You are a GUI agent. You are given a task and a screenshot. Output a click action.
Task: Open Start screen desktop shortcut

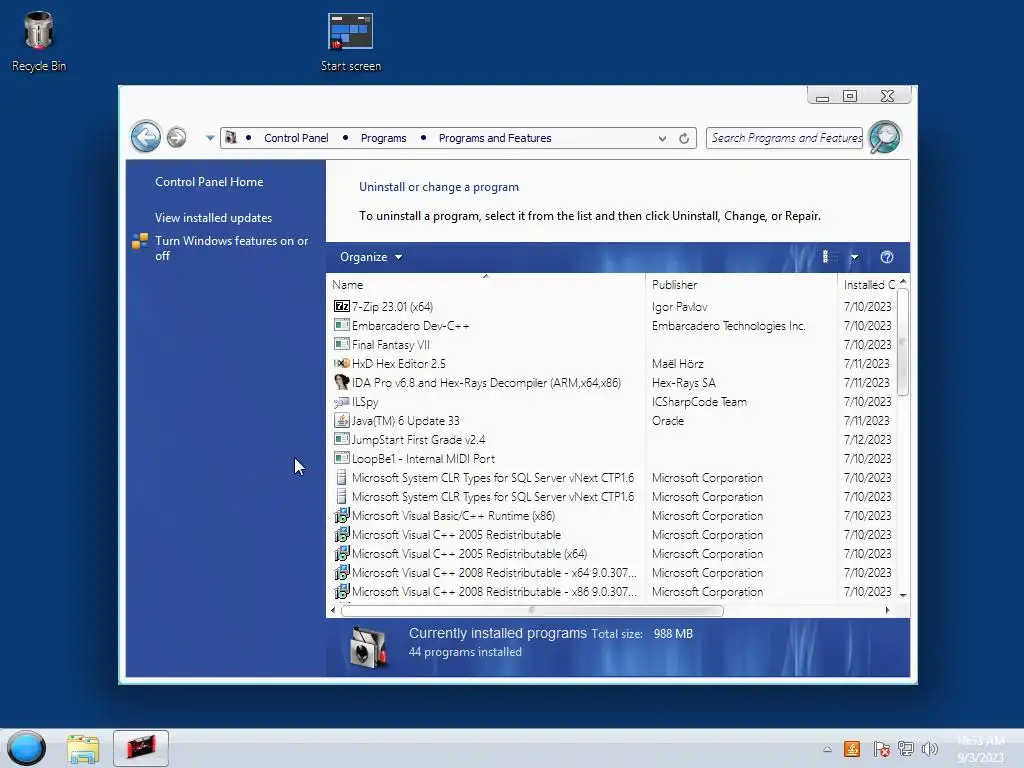pos(351,42)
